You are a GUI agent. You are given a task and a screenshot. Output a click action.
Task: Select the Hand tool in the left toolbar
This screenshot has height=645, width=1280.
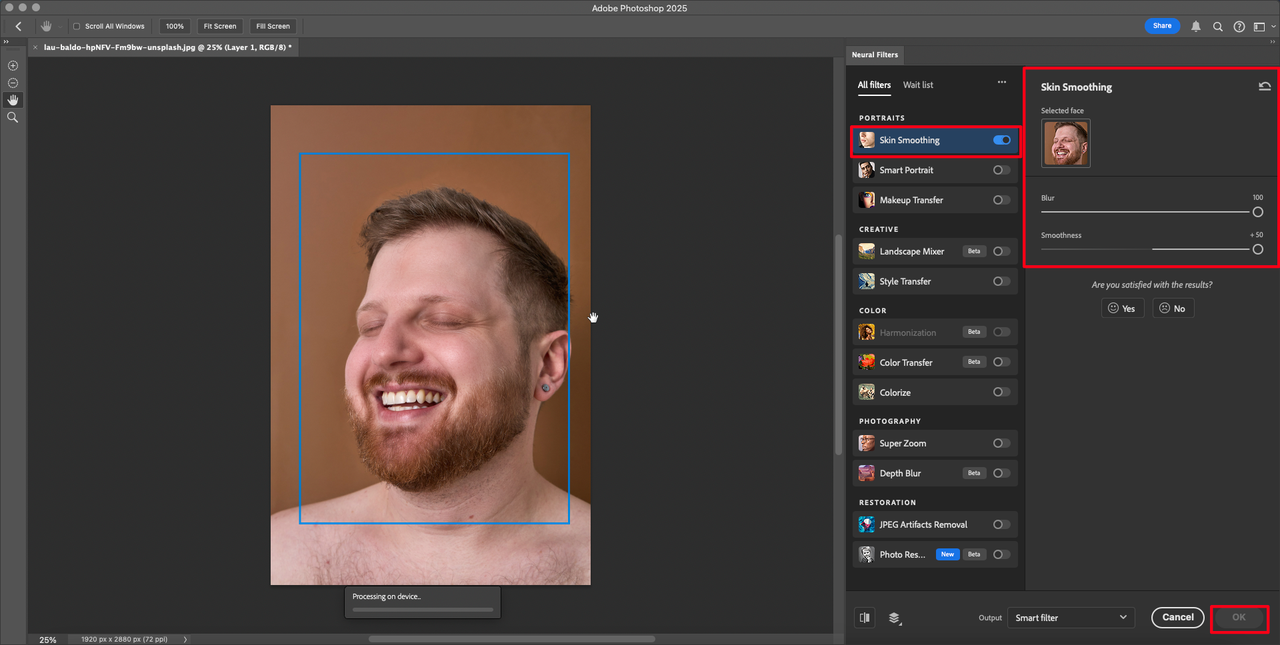(13, 100)
